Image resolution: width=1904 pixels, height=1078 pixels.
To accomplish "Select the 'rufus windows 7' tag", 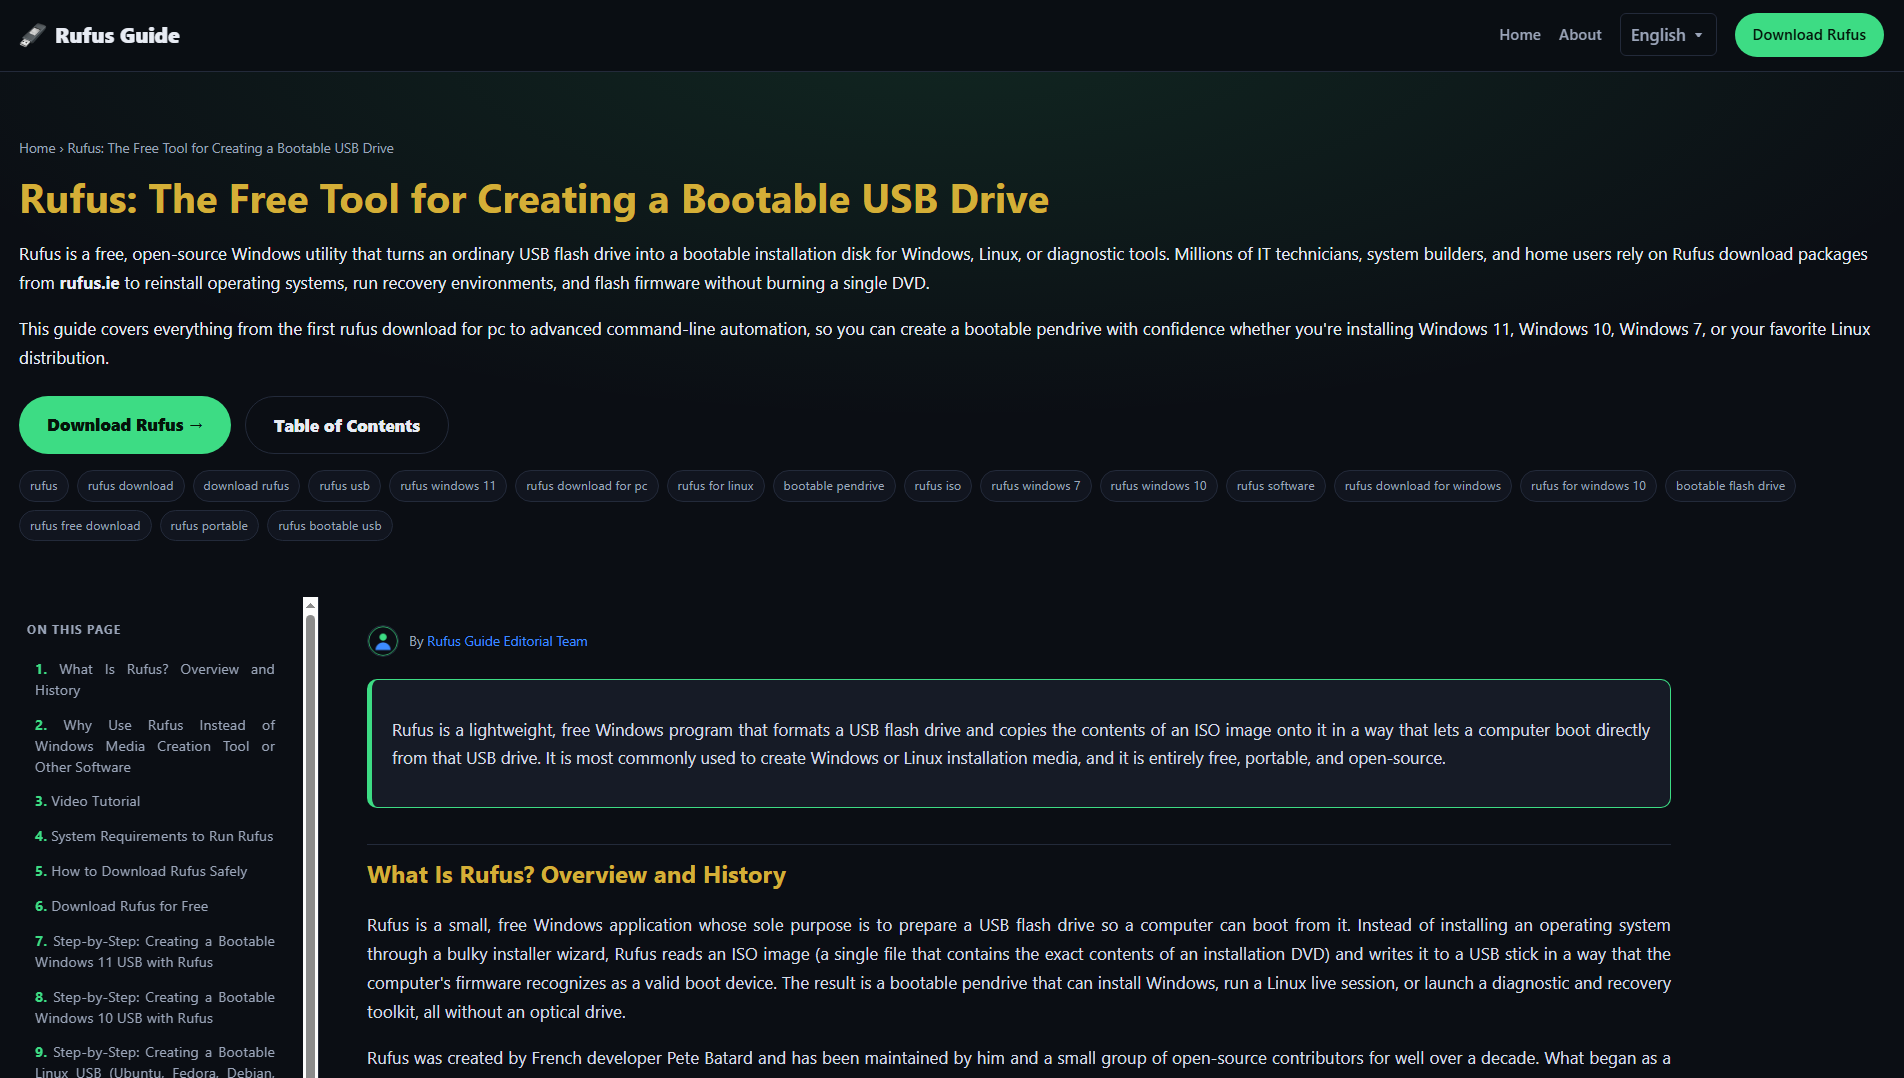I will coord(1036,486).
